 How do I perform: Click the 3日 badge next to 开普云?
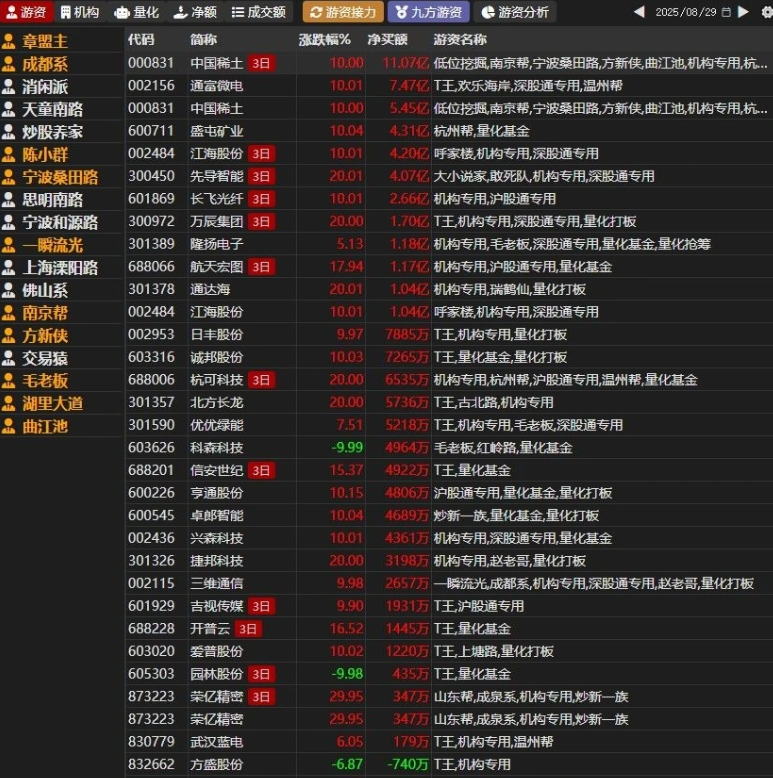pos(249,629)
